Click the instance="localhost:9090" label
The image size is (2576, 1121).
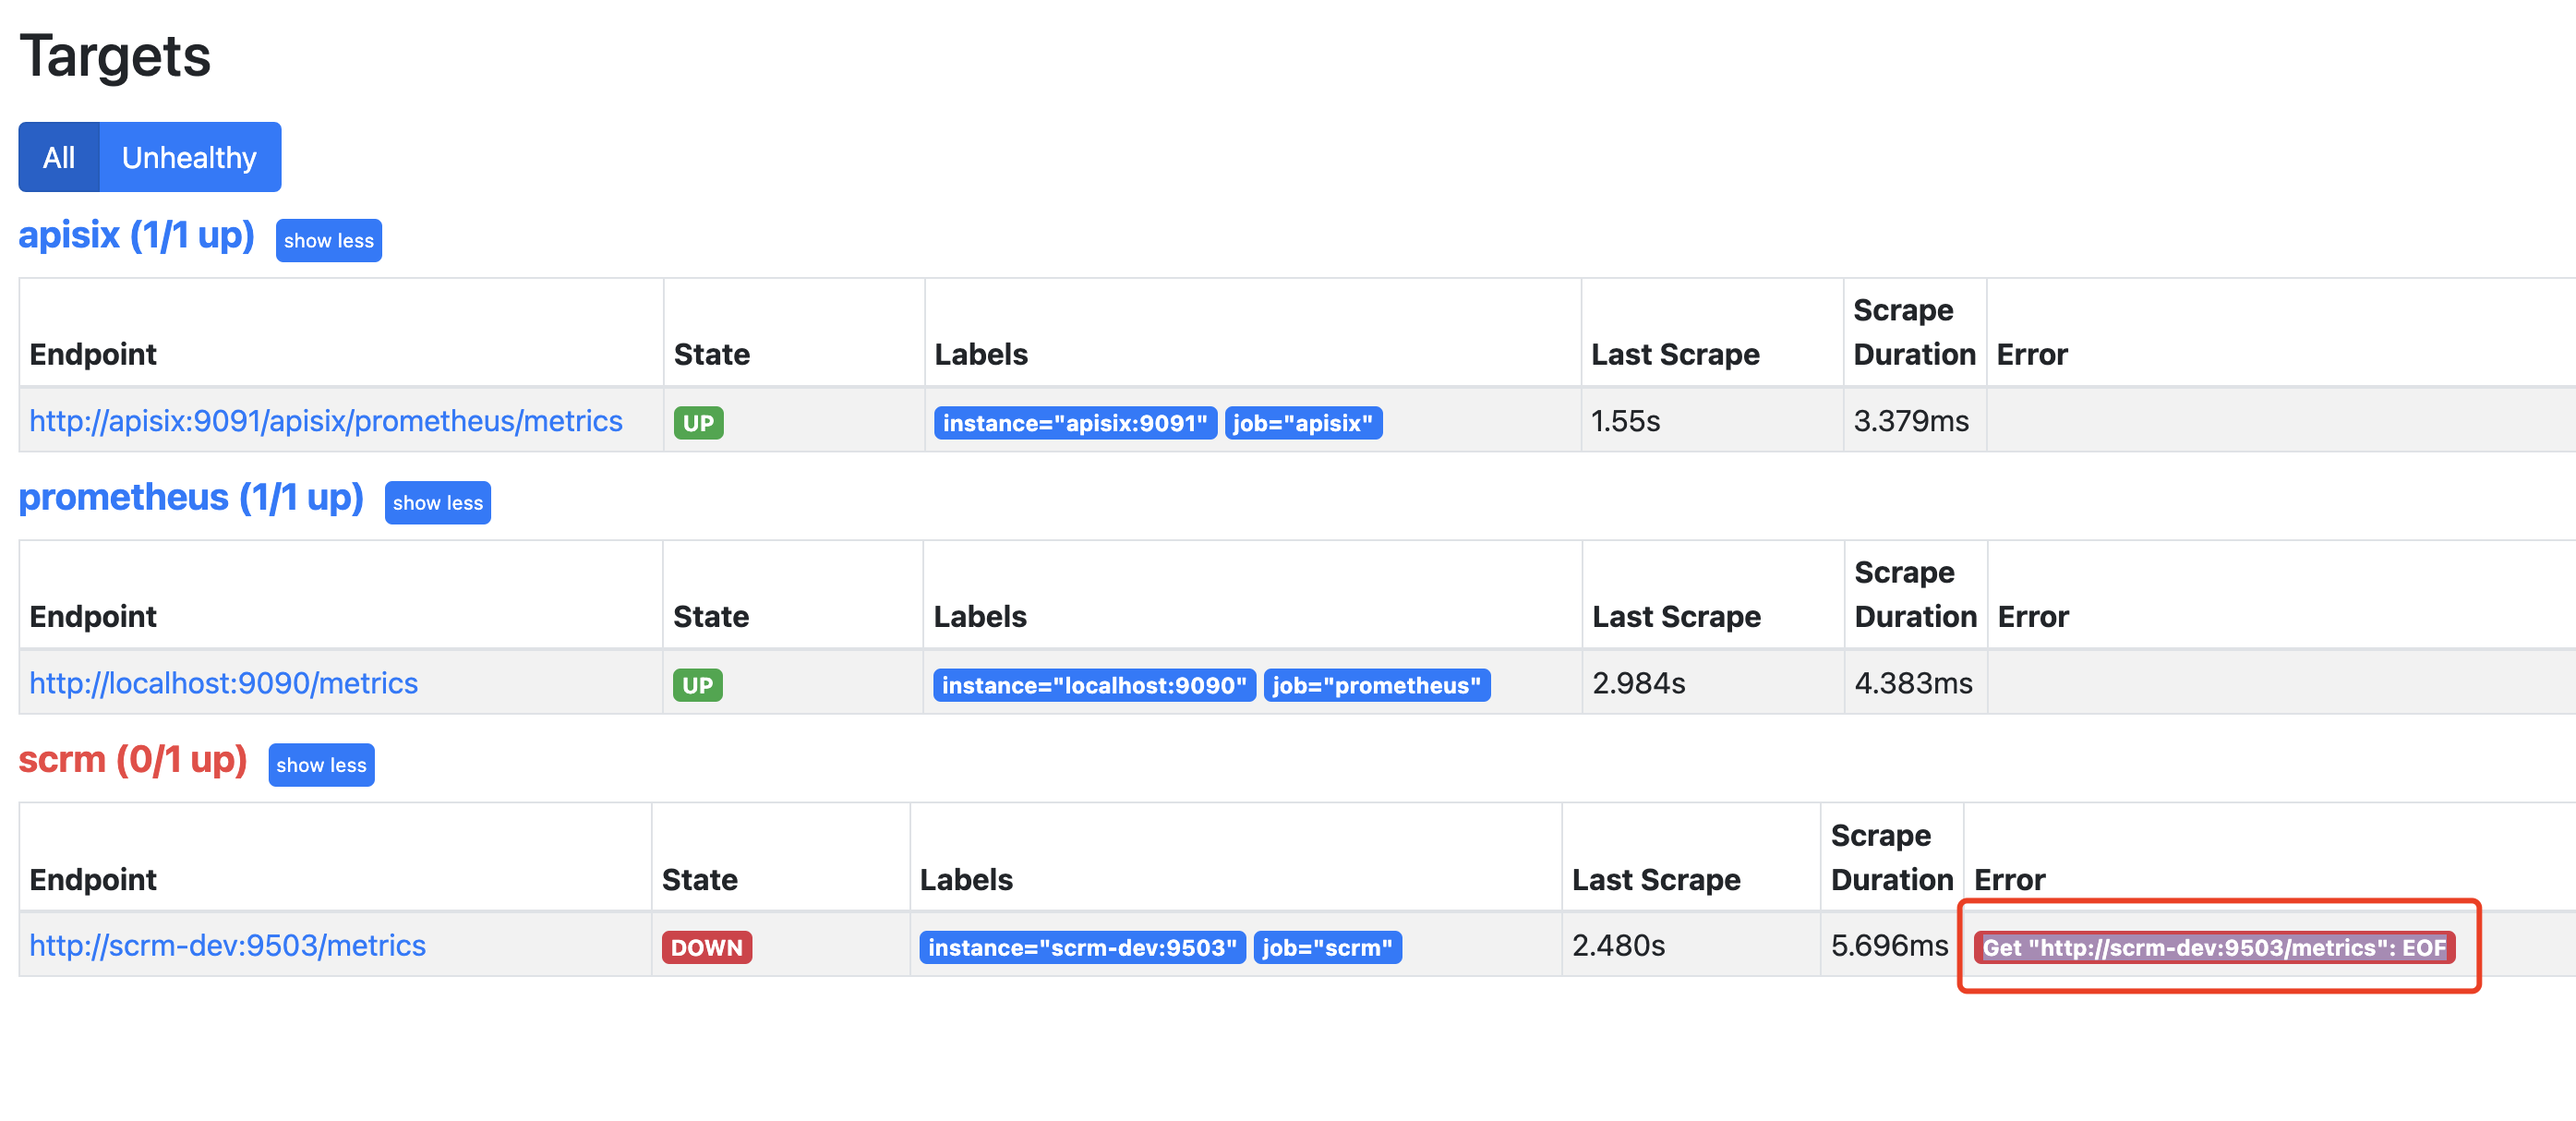click(x=1094, y=685)
